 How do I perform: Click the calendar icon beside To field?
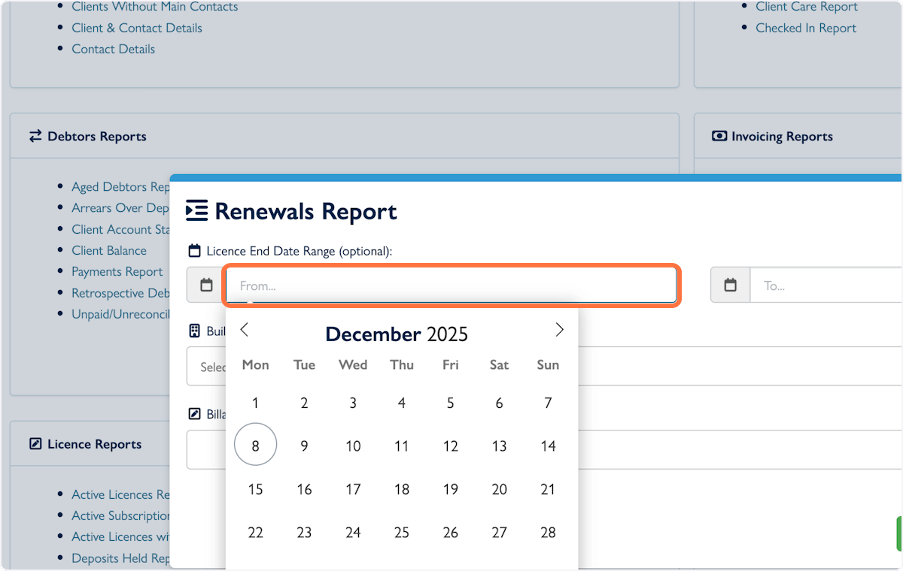730,286
